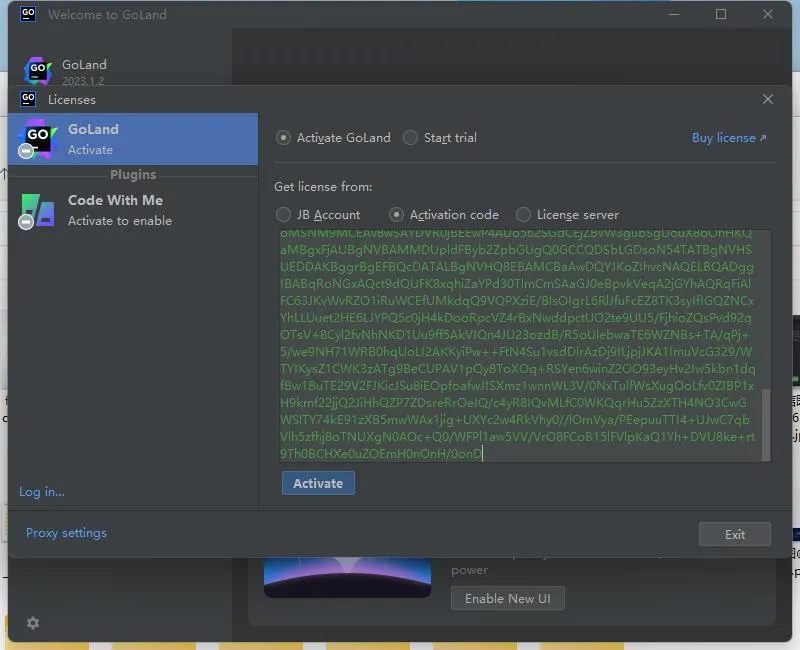Maximize the Welcome to GoLand window
This screenshot has width=800, height=650.
tap(720, 14)
